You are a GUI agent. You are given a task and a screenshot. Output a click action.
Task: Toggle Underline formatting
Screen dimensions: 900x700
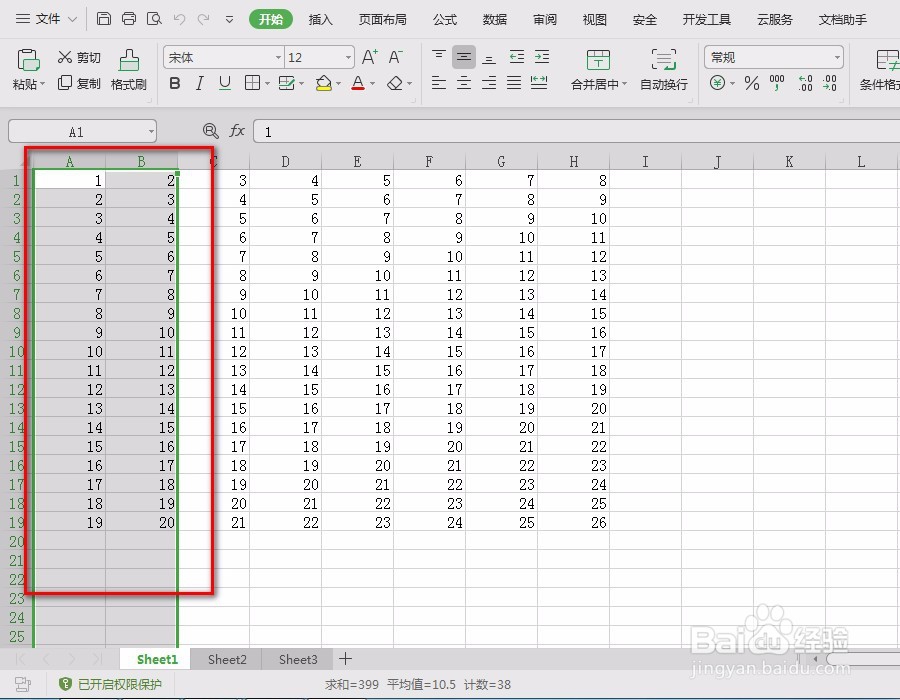225,84
